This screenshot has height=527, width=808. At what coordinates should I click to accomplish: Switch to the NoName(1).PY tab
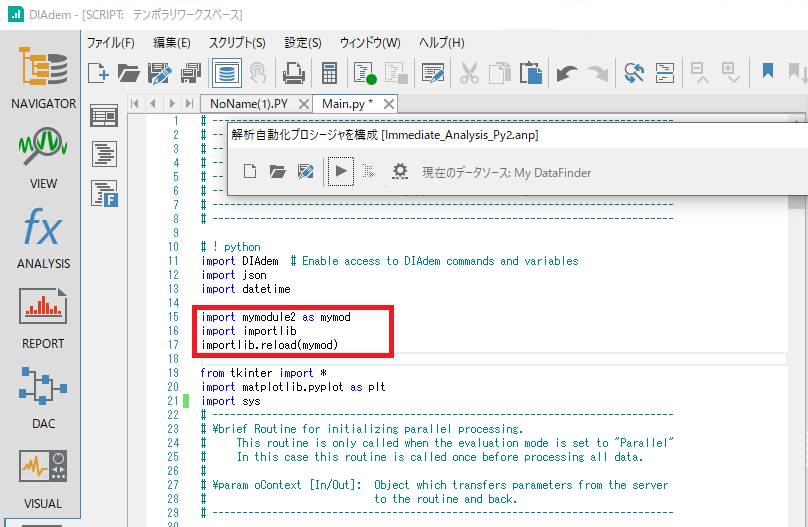click(249, 104)
